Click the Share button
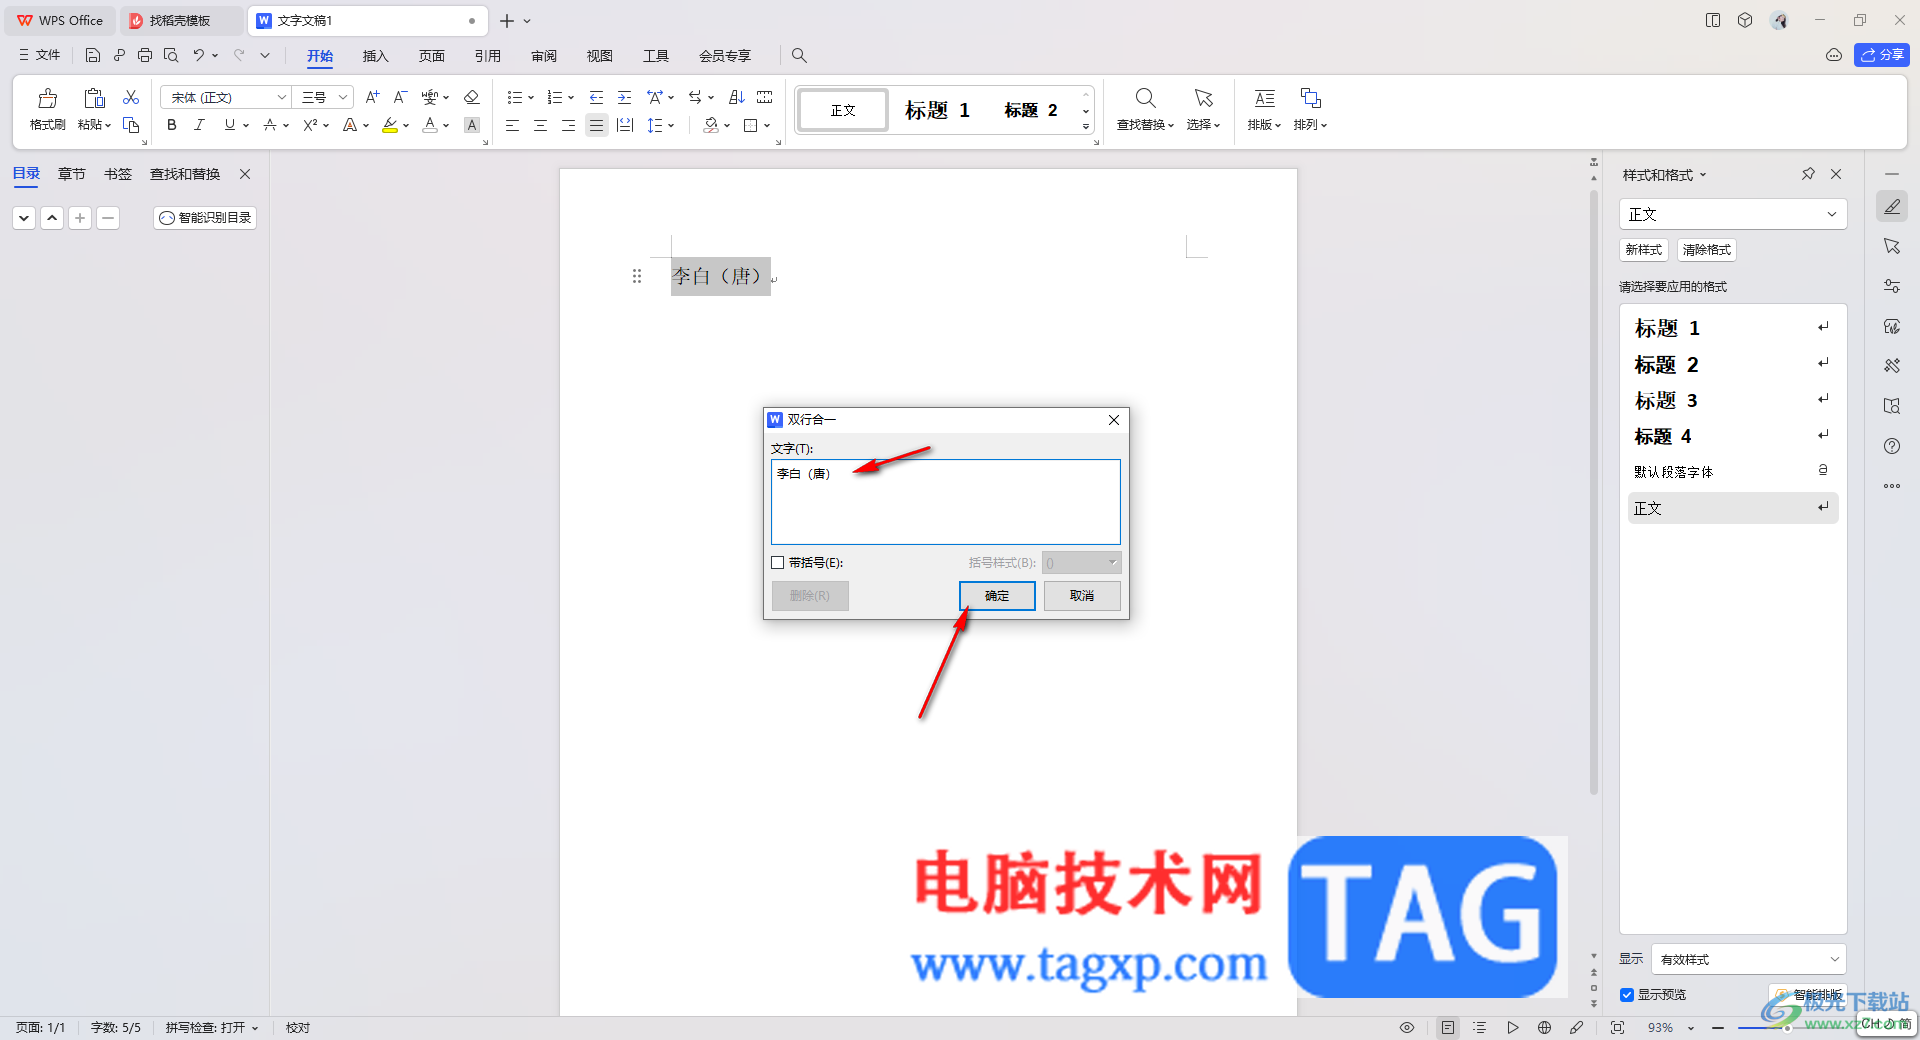The width and height of the screenshot is (1920, 1040). 1882,55
